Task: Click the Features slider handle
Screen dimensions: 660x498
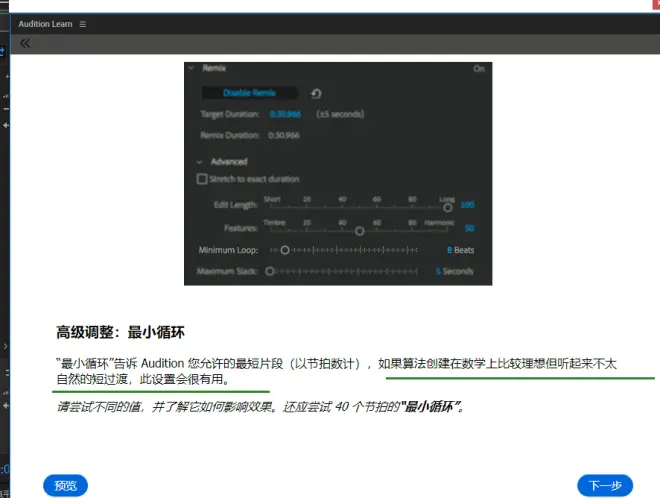Action: tap(359, 231)
